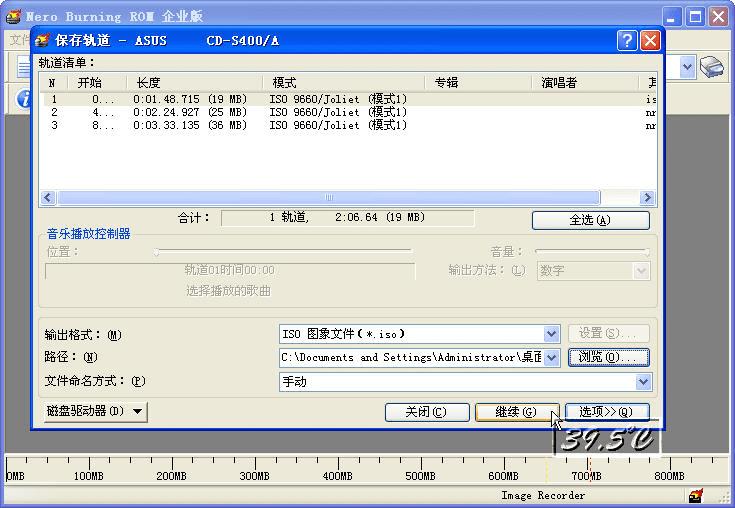This screenshot has height=508, width=735.
Task: Click the Nero Burning ROM main window icon
Action: click(14, 17)
